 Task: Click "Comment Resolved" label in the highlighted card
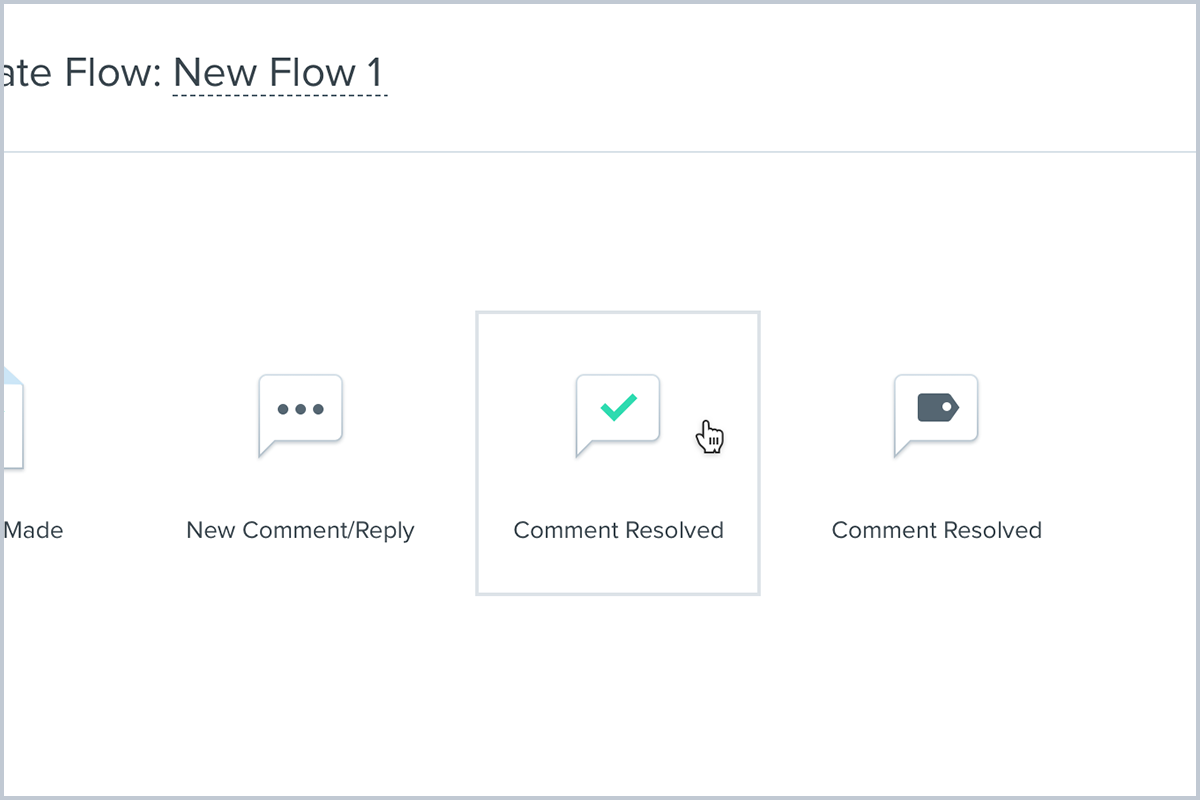[x=618, y=530]
